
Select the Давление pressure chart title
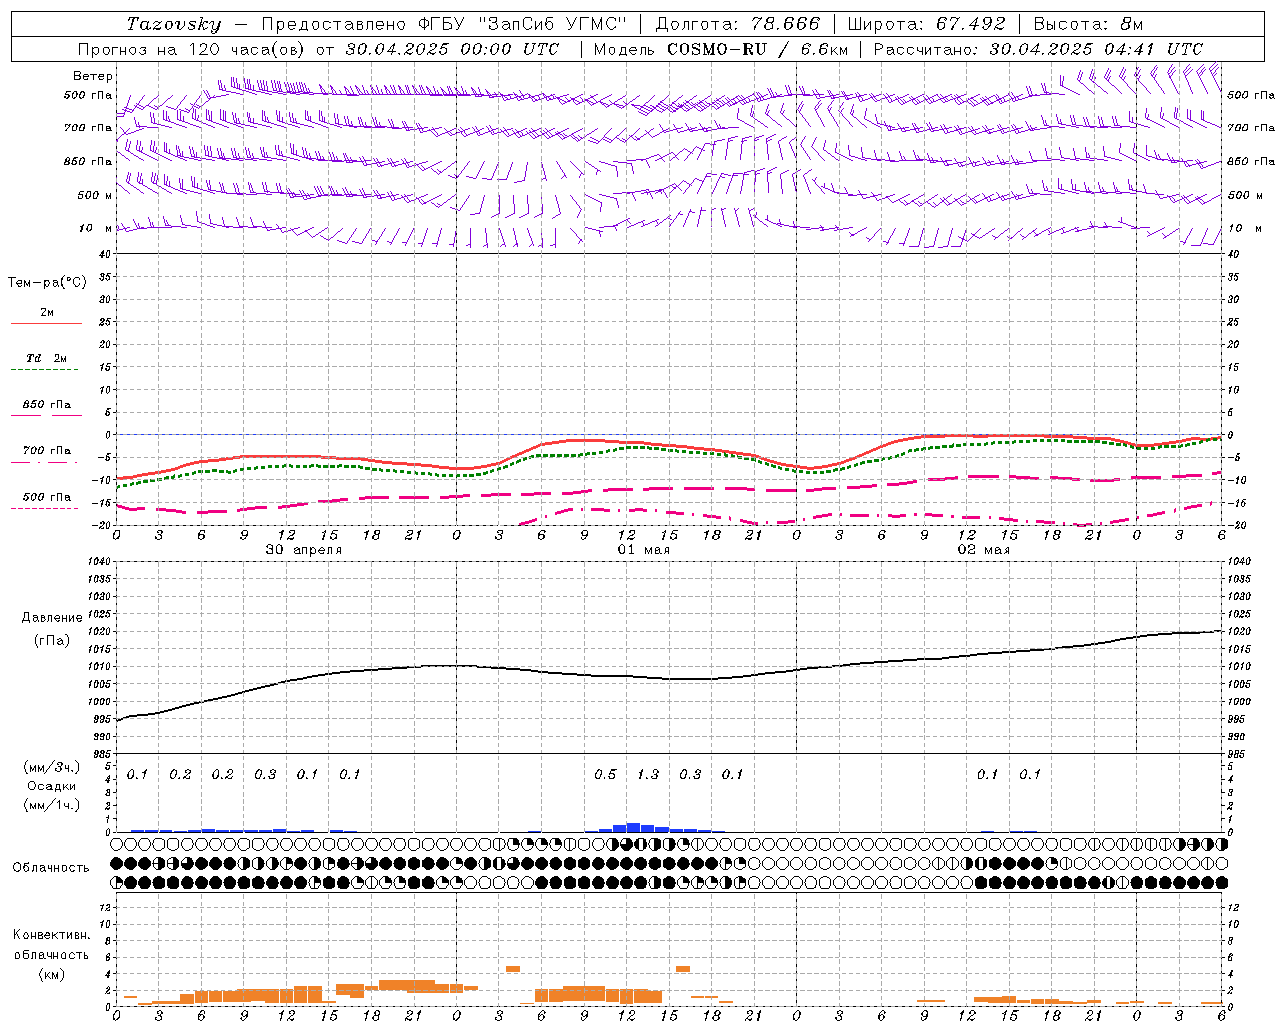click(52, 618)
